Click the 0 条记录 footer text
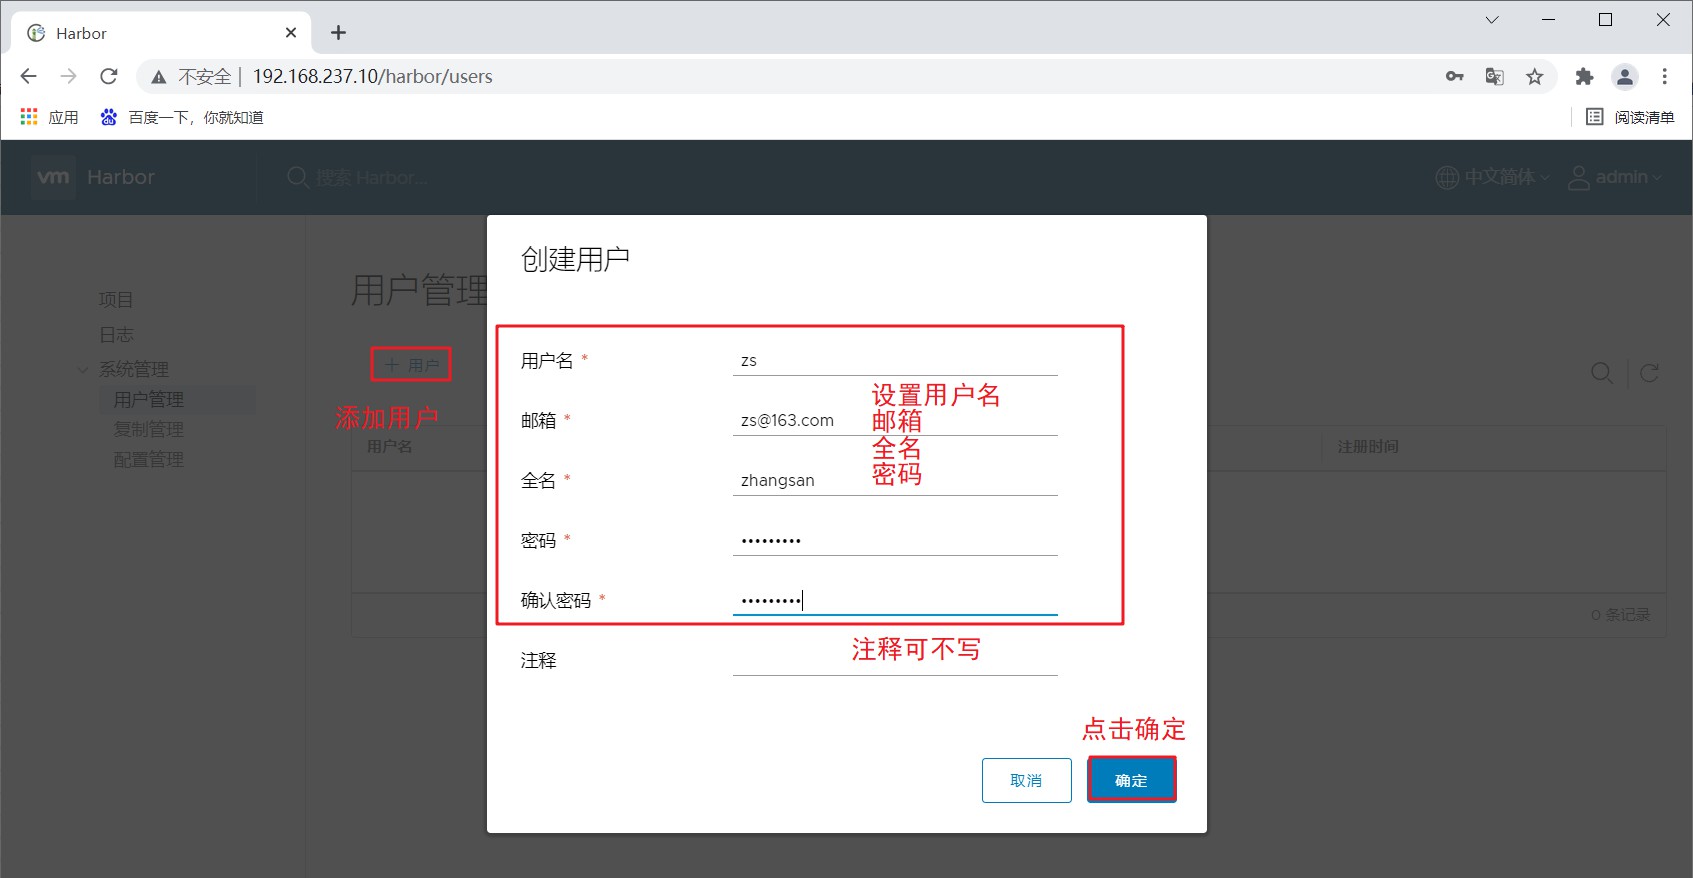1693x878 pixels. click(x=1621, y=615)
